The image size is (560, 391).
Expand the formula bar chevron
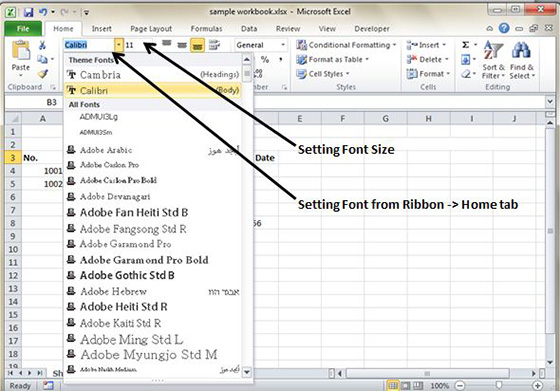pos(550,102)
